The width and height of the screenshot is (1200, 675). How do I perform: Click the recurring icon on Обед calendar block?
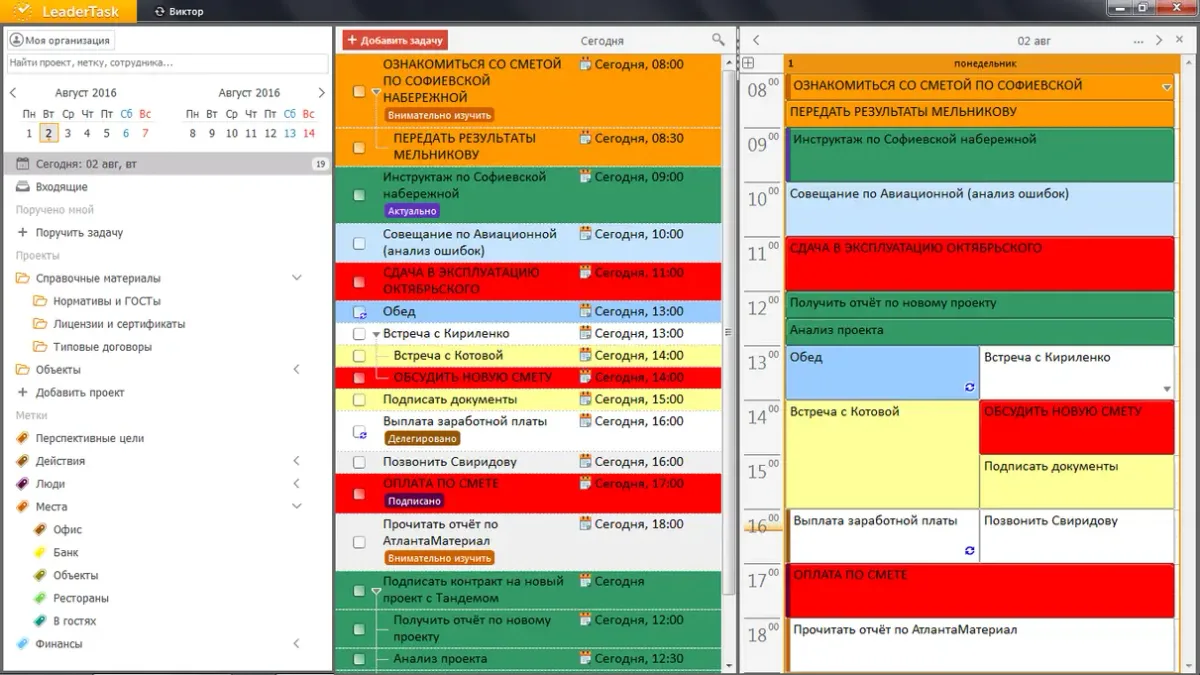click(968, 387)
